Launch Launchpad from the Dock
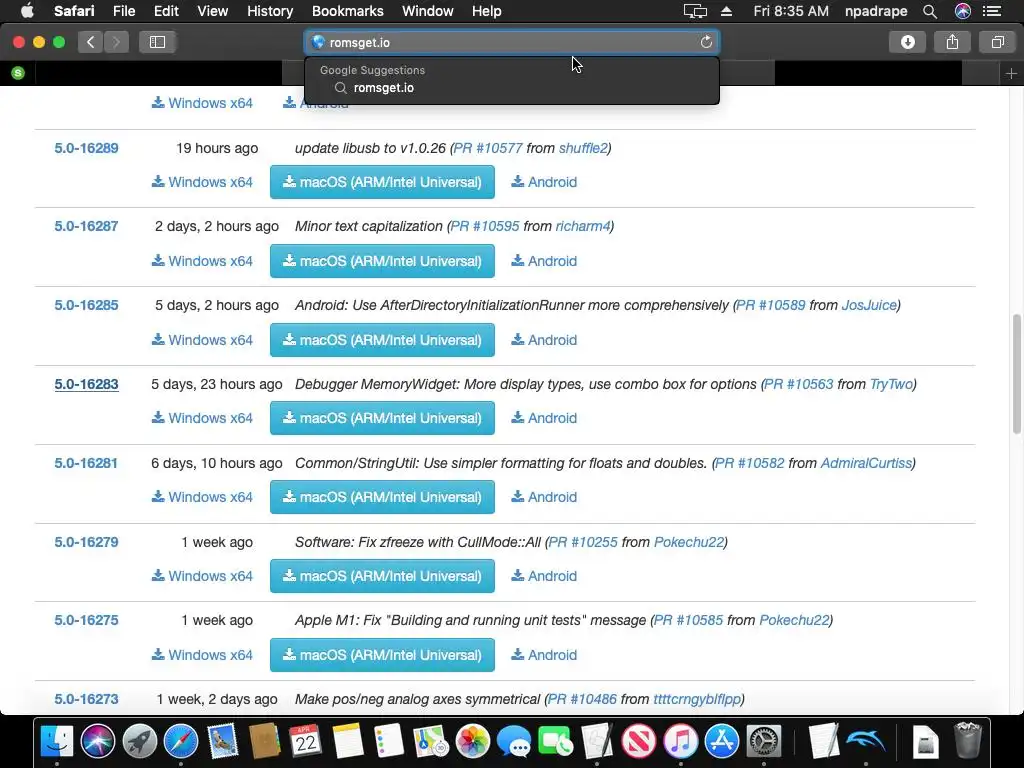The width and height of the screenshot is (1024, 768). [x=139, y=741]
